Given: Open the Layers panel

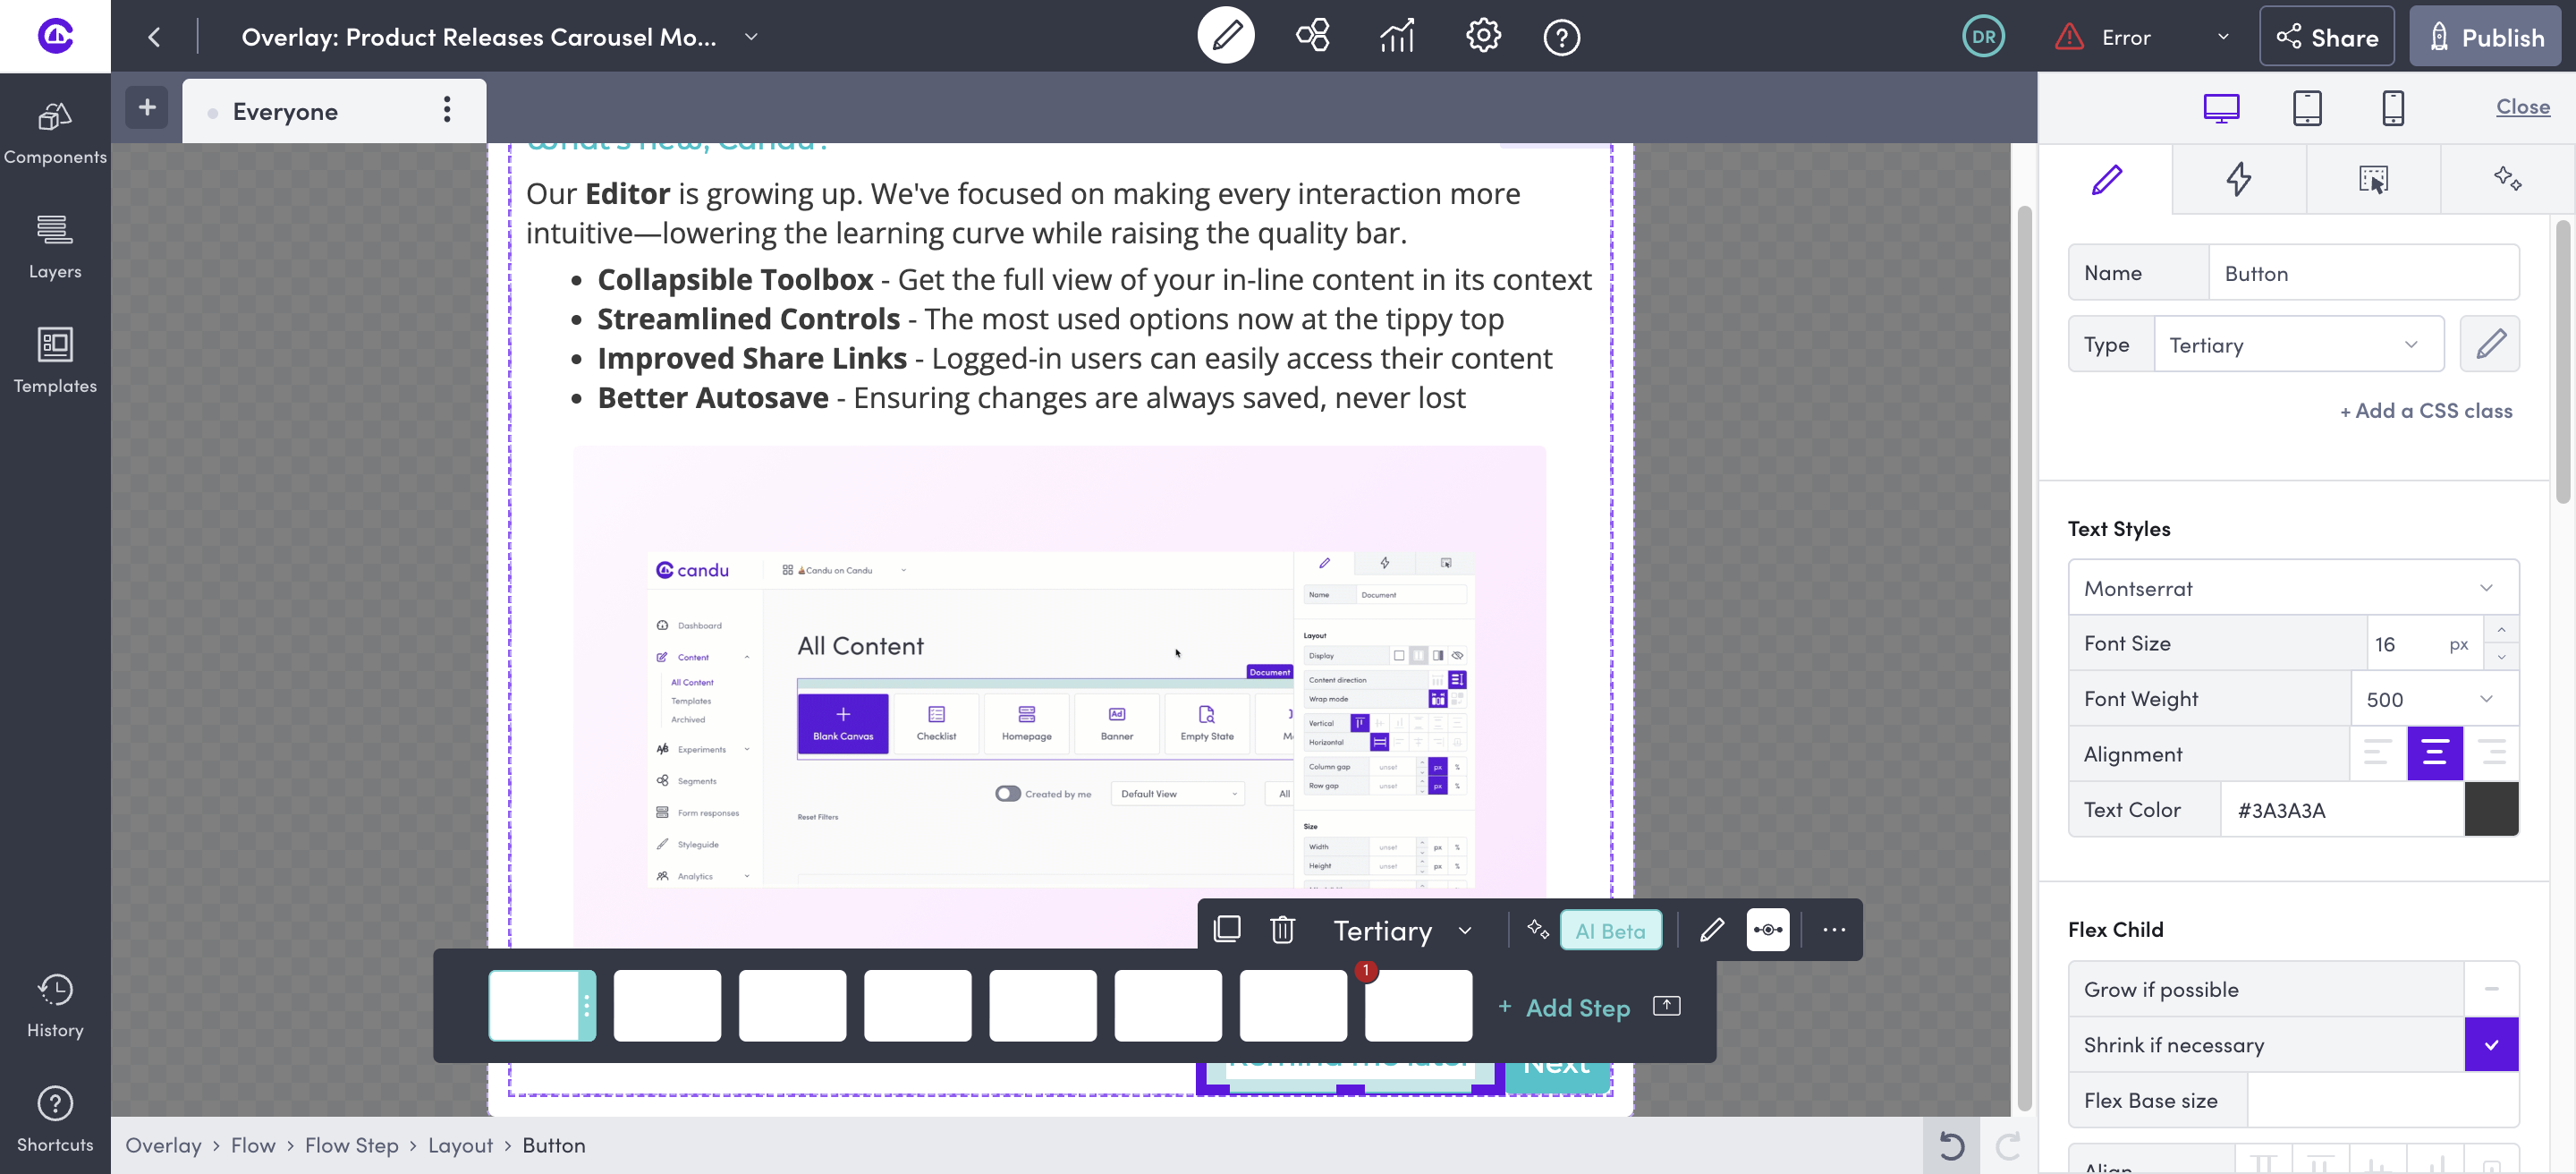Looking at the screenshot, I should [x=55, y=247].
